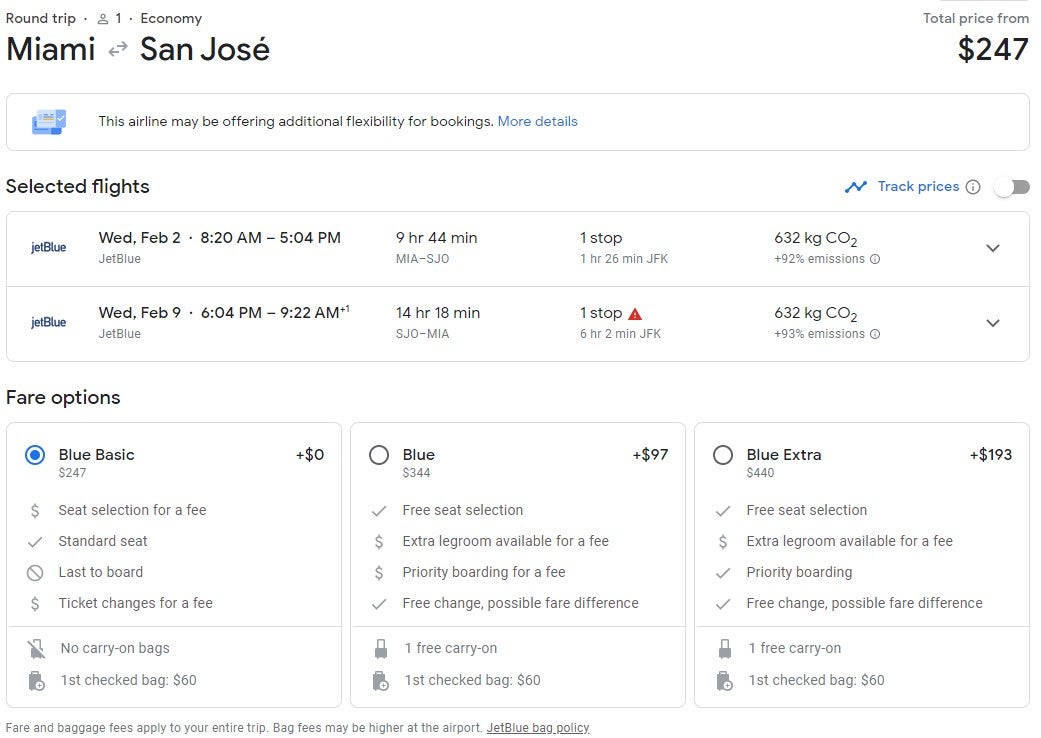Screen dimensions: 1041x738
Task: Expand the Wed, Feb 2 flight details
Action: [993, 248]
